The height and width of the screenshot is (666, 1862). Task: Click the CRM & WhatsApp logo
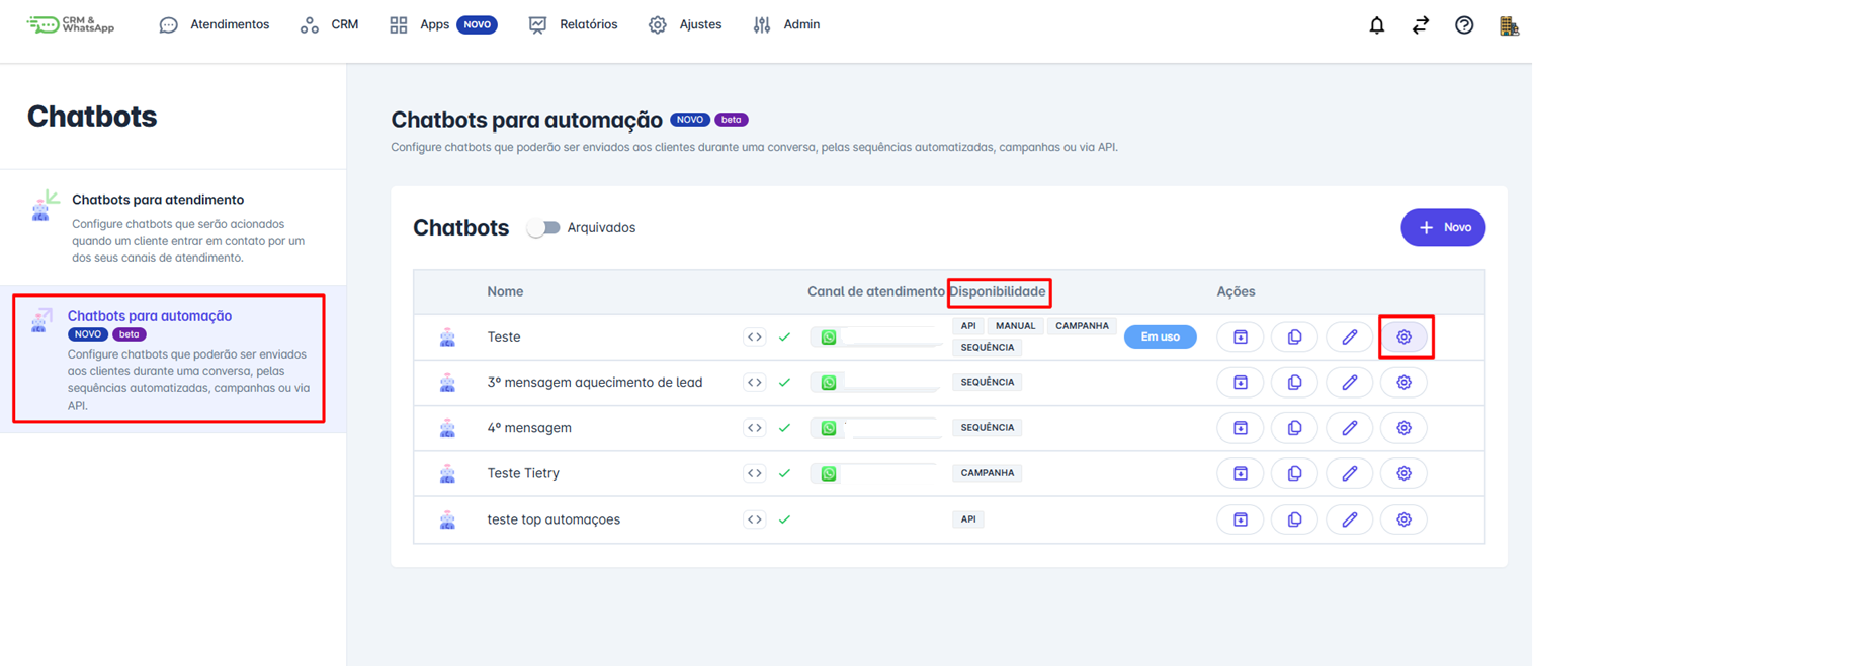pos(71,25)
